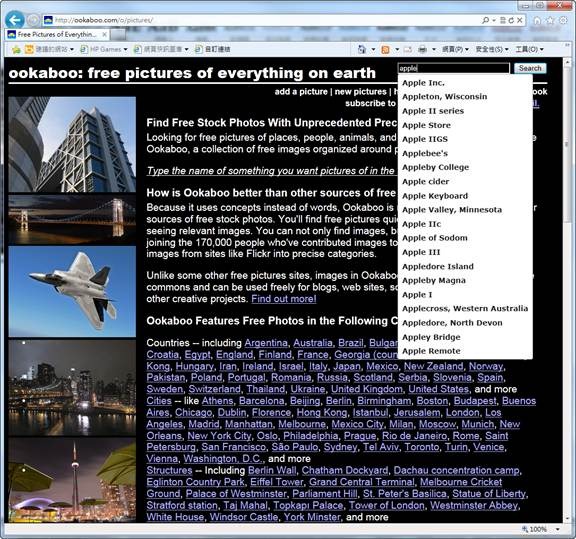576x539 pixels.
Task: Click the page vertical scrollbar down arrow
Action: coord(567,518)
